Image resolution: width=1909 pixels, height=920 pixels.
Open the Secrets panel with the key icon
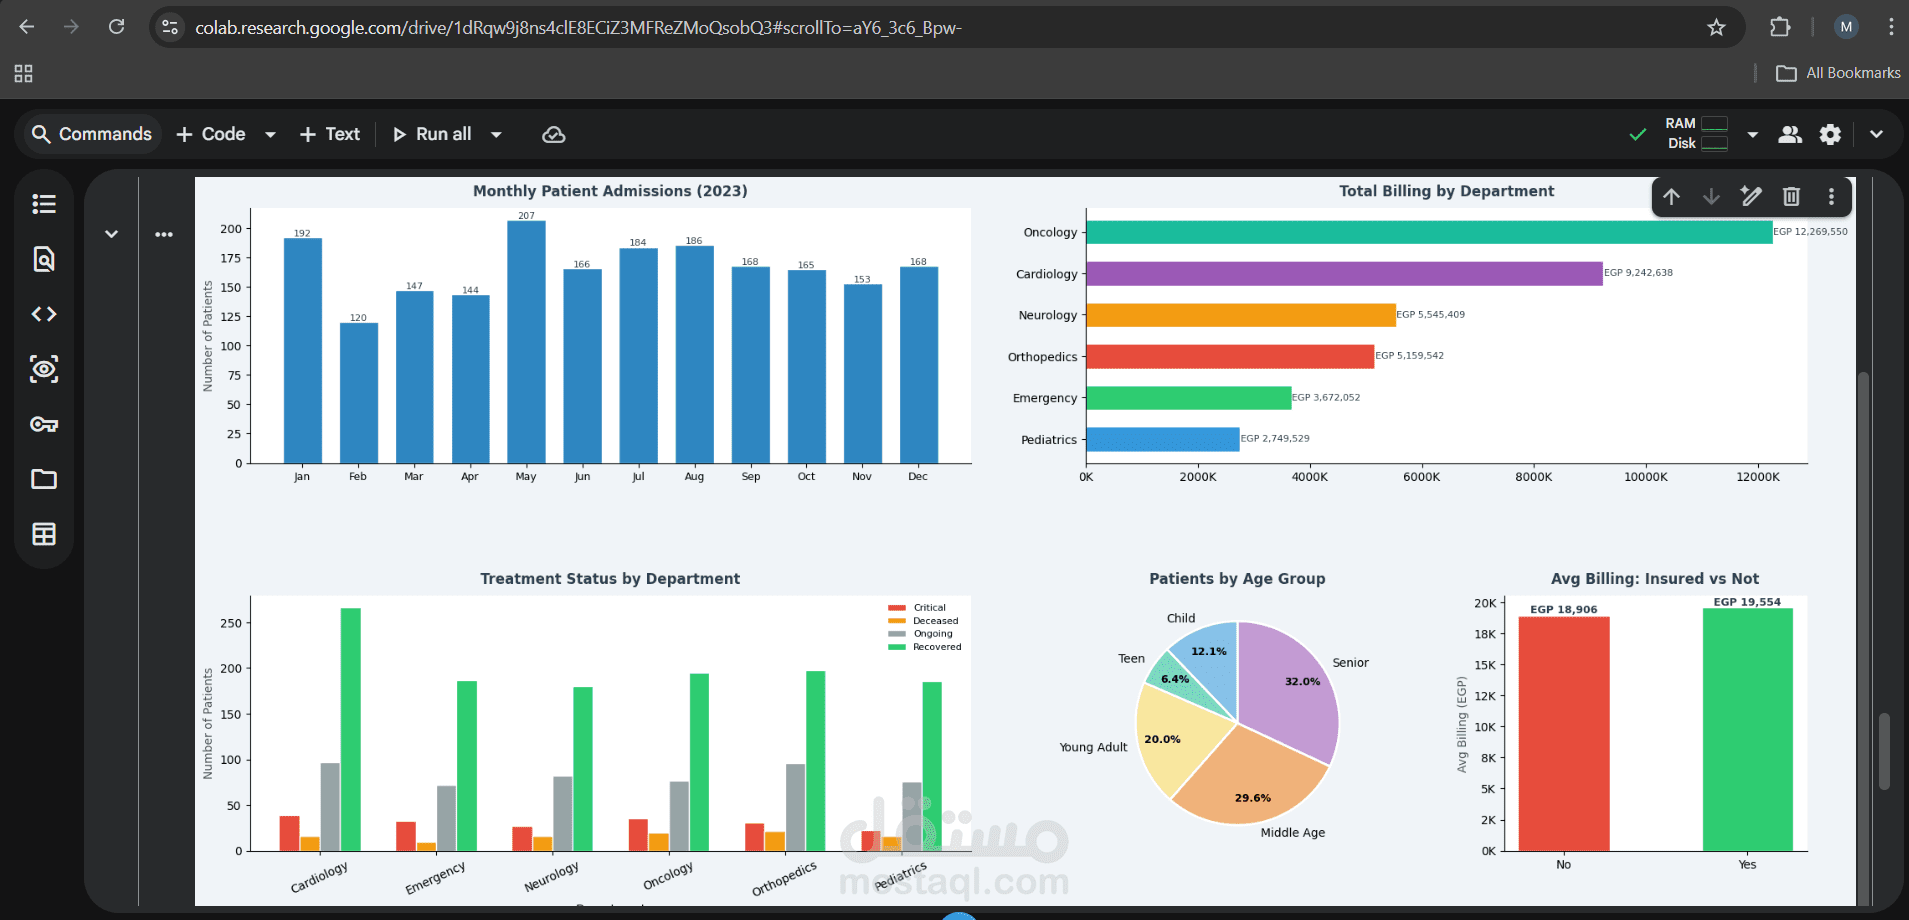point(44,424)
